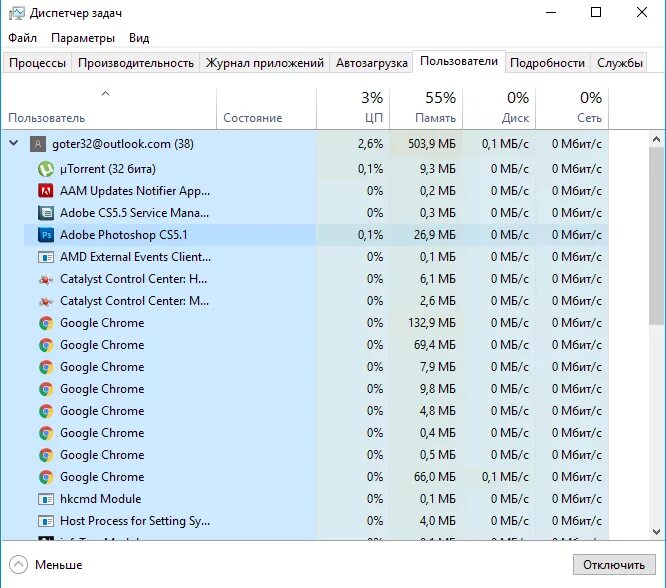Go to the Автозагрузка tab
666x588 pixels.
click(372, 63)
